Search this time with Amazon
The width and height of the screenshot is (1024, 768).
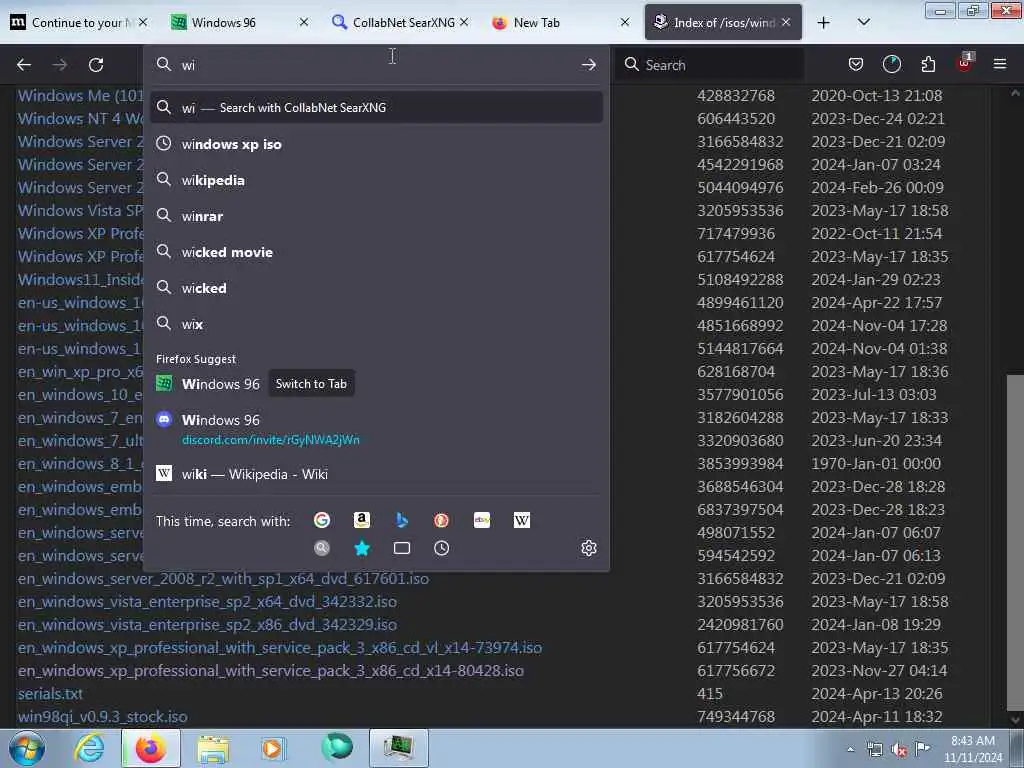[x=362, y=520]
